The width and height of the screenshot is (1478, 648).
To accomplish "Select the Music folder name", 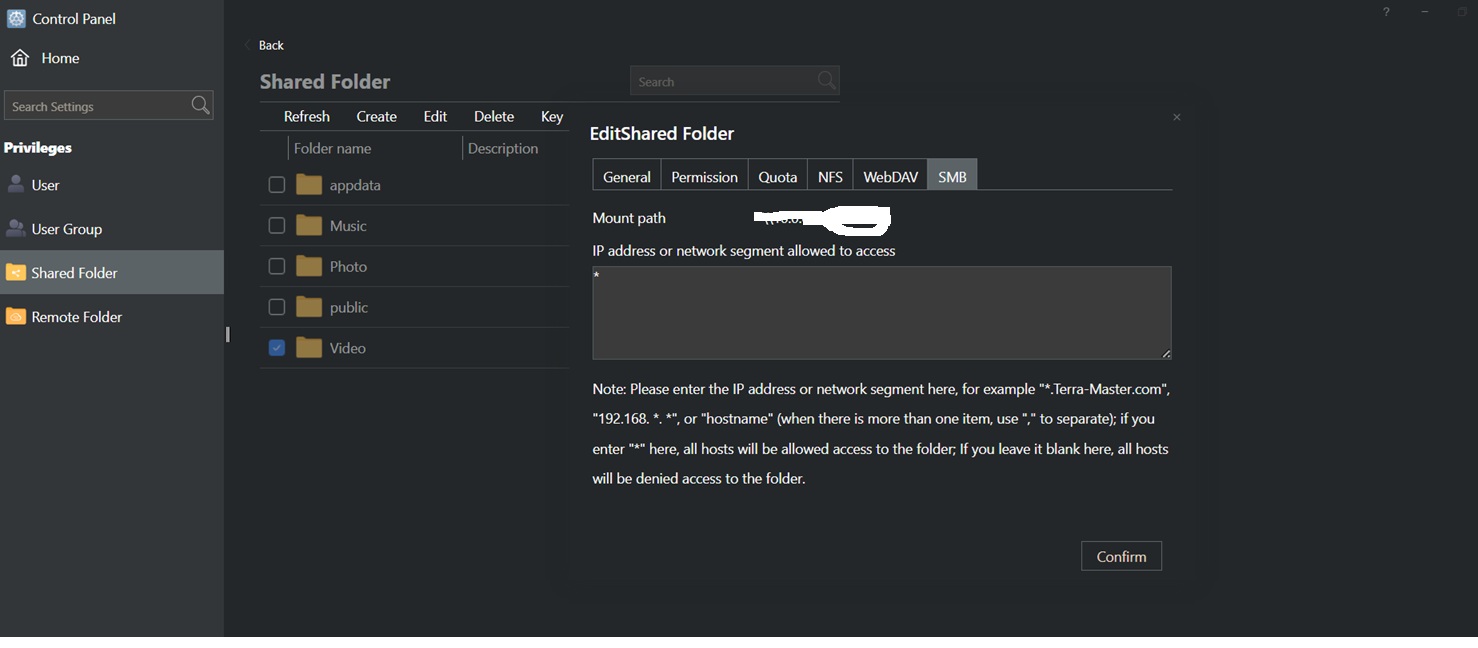I will (348, 226).
